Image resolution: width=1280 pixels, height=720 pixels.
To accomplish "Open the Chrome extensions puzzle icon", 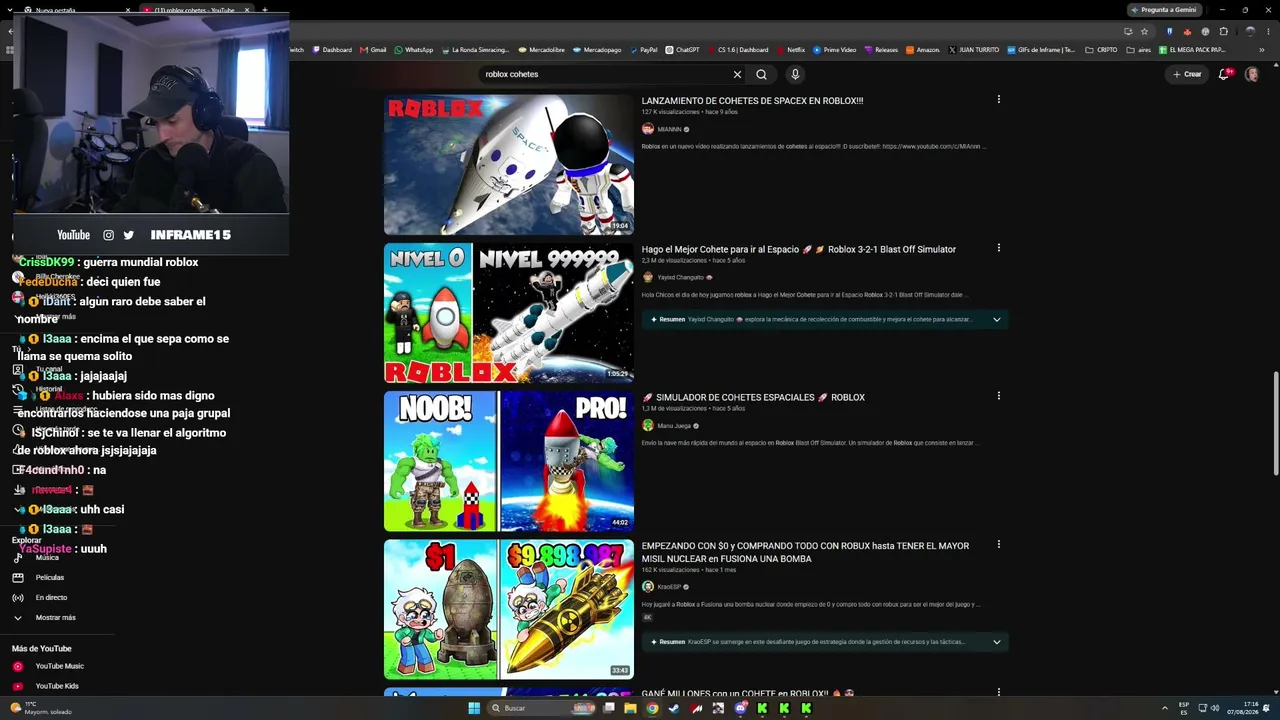I will [1223, 31].
